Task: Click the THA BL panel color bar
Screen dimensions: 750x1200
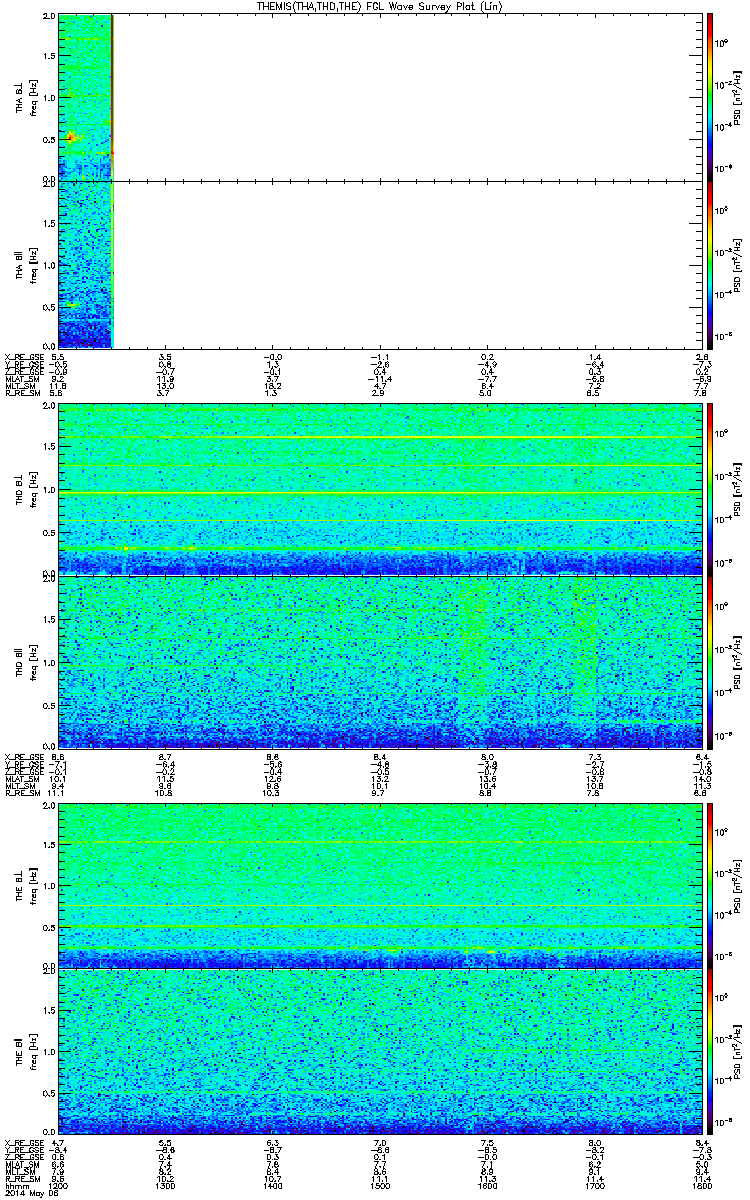Action: click(x=710, y=97)
